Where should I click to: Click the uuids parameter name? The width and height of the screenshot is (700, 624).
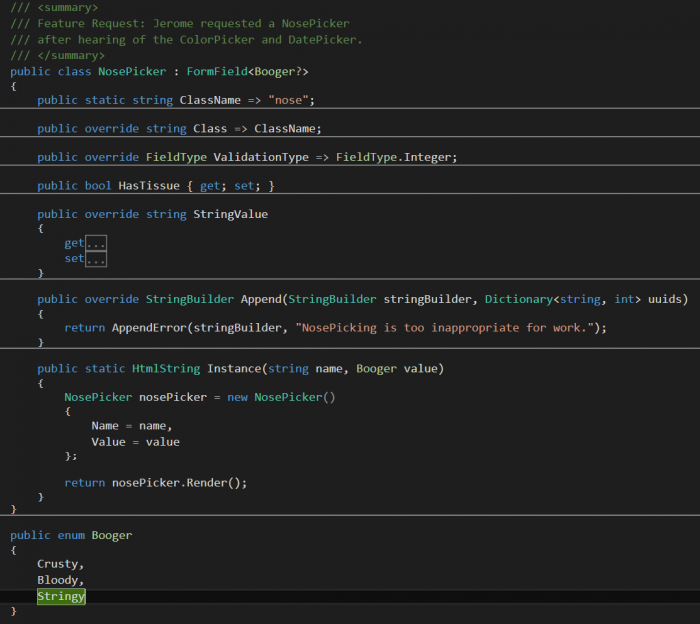coord(665,299)
